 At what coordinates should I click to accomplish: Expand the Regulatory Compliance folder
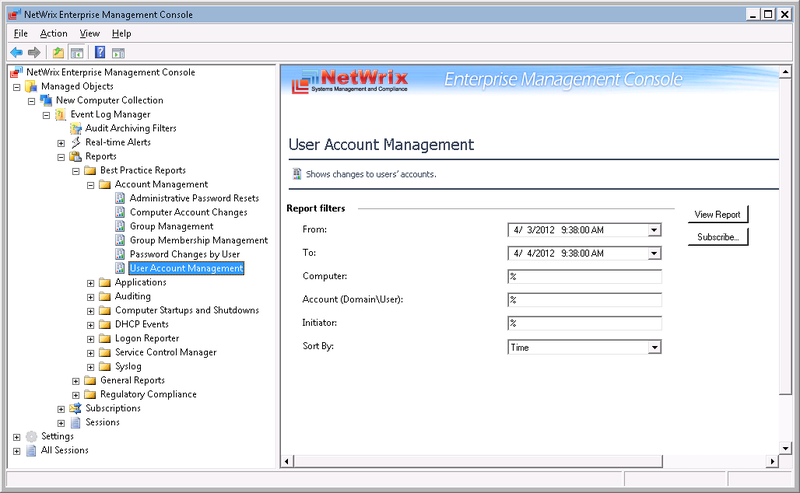[x=76, y=395]
